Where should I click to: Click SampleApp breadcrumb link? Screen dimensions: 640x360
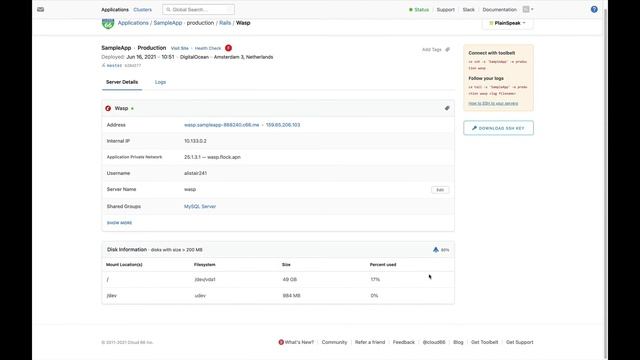[x=168, y=23]
